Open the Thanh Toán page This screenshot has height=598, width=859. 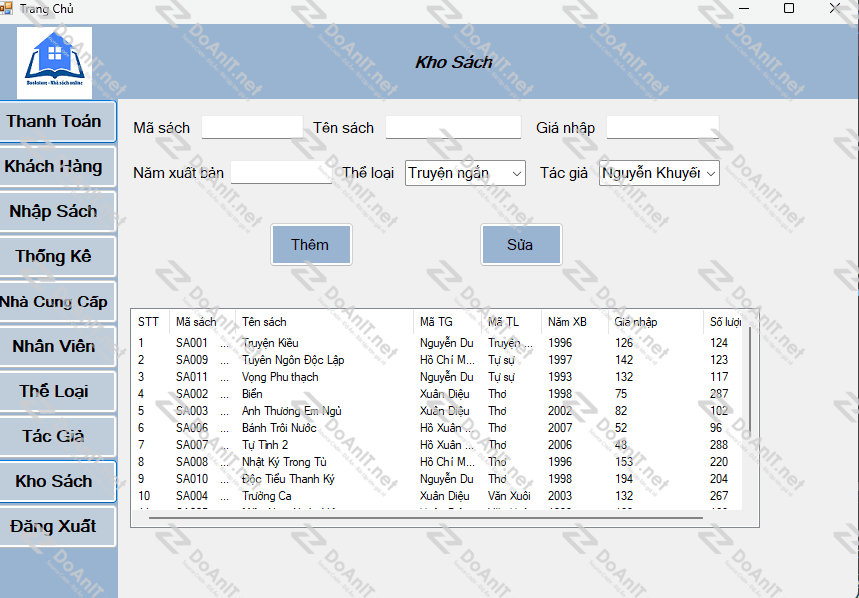[57, 121]
